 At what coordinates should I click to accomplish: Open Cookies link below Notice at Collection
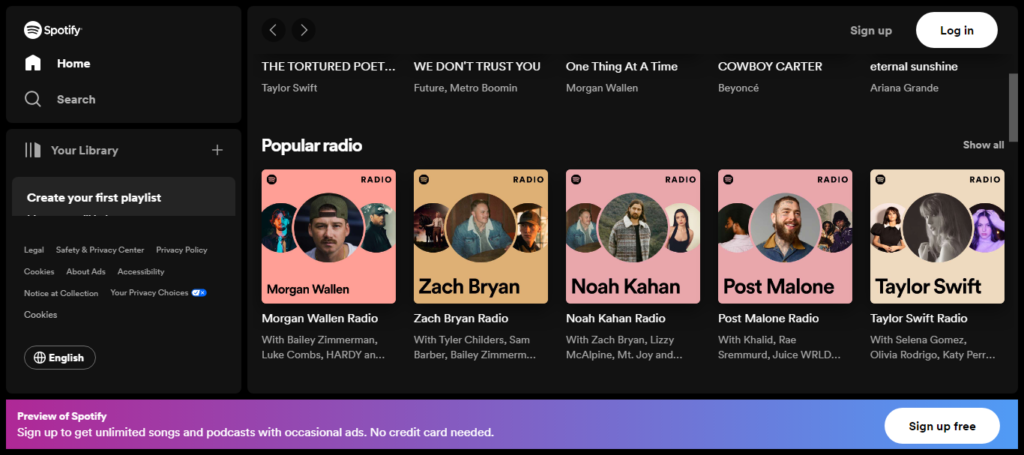point(40,315)
